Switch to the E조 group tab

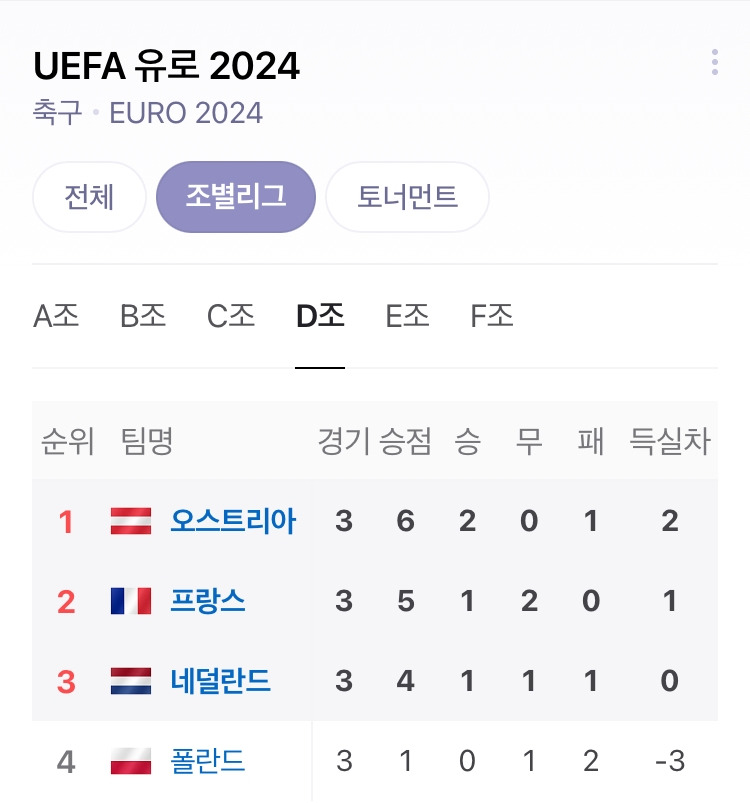[407, 315]
